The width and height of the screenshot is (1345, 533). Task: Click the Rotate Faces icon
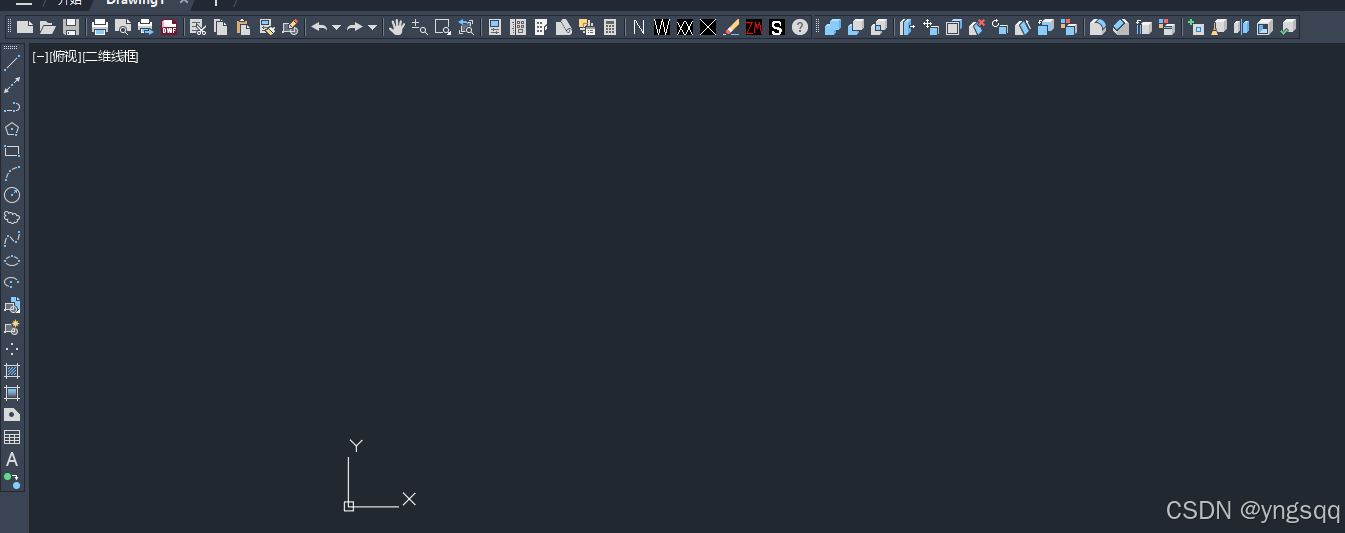tap(1000, 27)
